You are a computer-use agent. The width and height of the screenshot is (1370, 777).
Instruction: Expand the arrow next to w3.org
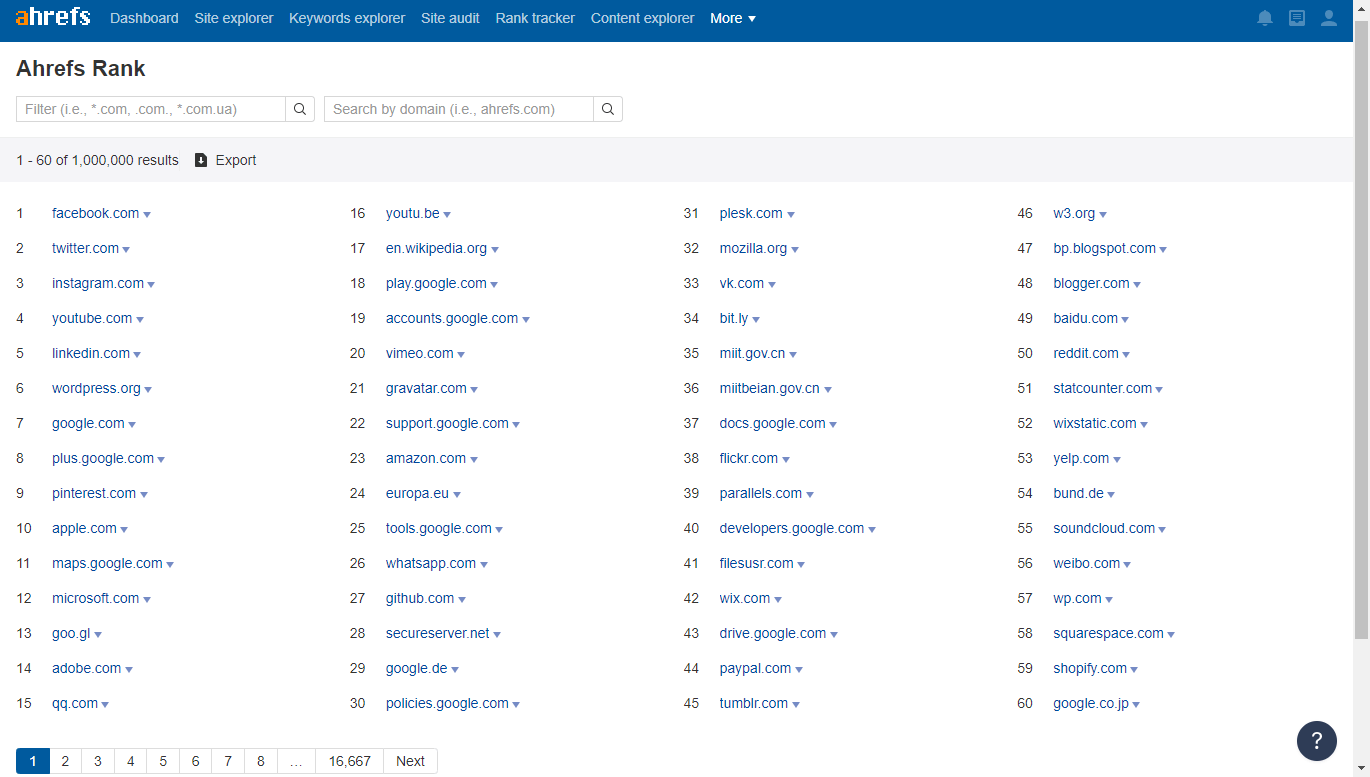point(1103,215)
